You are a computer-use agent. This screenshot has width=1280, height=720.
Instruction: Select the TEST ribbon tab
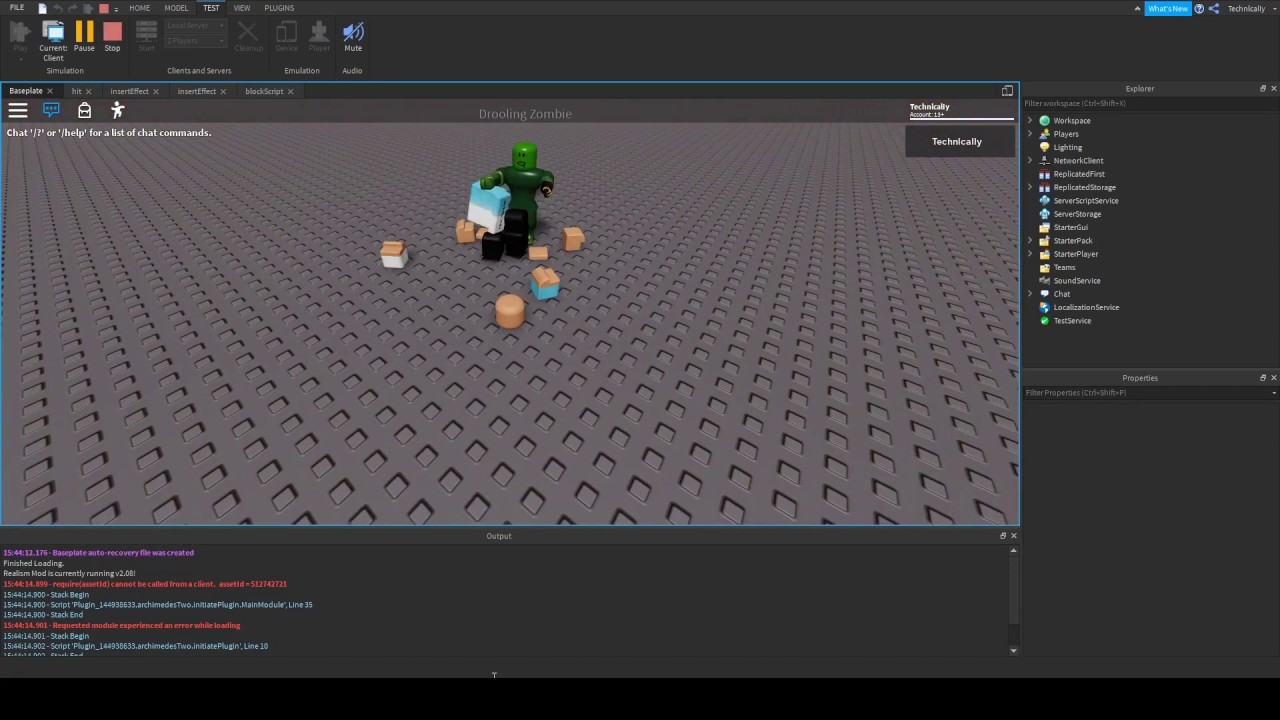(211, 8)
